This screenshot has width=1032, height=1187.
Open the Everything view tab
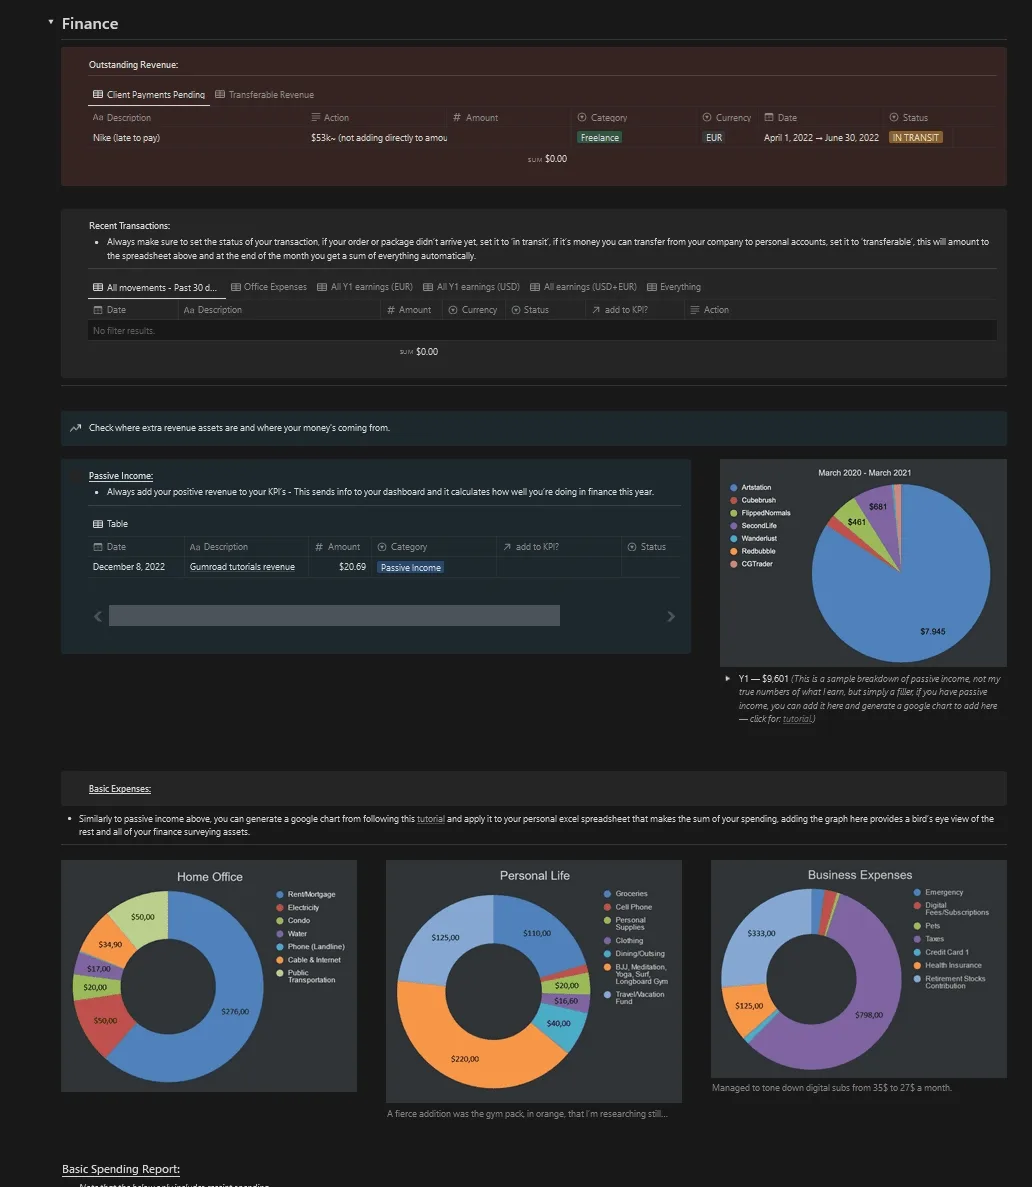coord(673,287)
